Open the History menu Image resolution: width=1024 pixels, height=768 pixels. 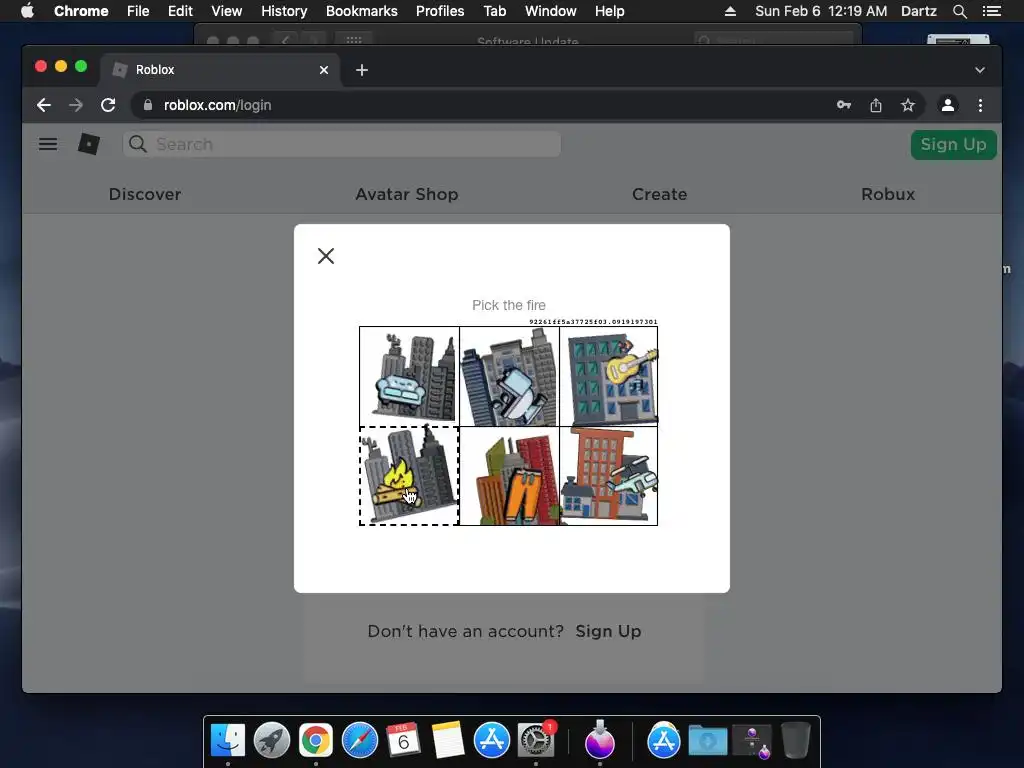click(x=284, y=11)
